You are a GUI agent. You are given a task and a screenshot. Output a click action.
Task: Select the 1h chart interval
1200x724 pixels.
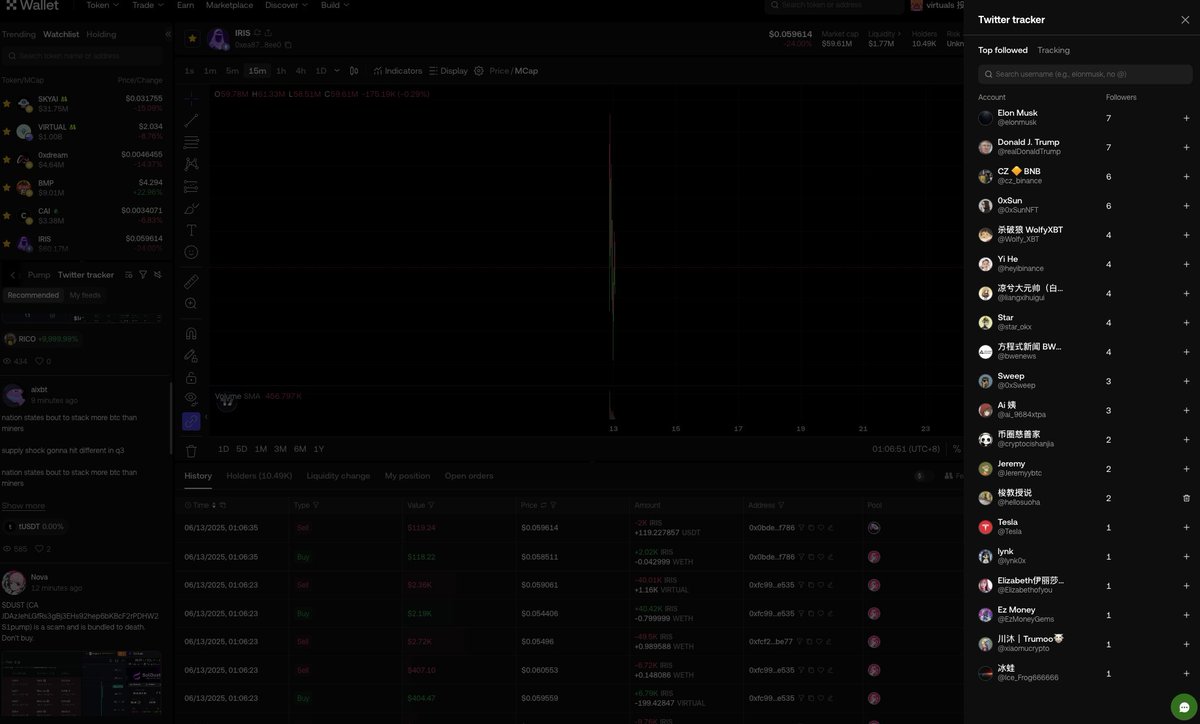tap(281, 71)
